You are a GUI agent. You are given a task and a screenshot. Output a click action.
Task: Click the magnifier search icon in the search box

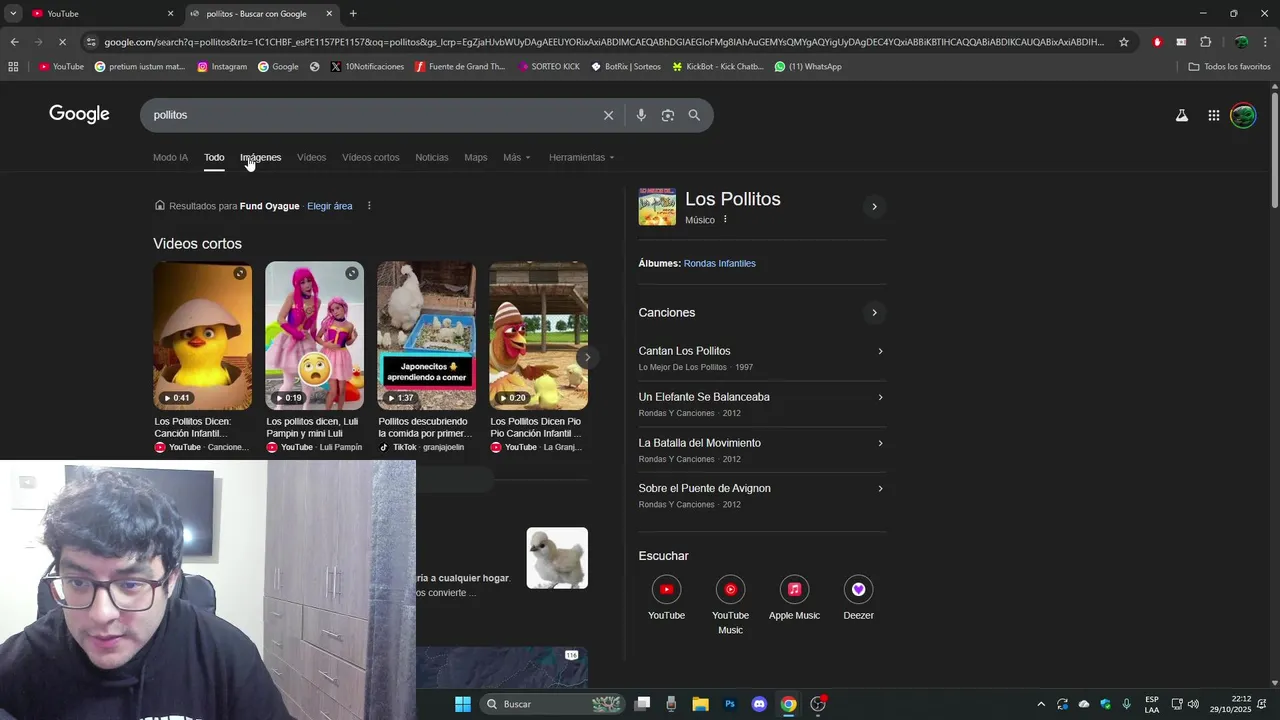click(x=694, y=115)
